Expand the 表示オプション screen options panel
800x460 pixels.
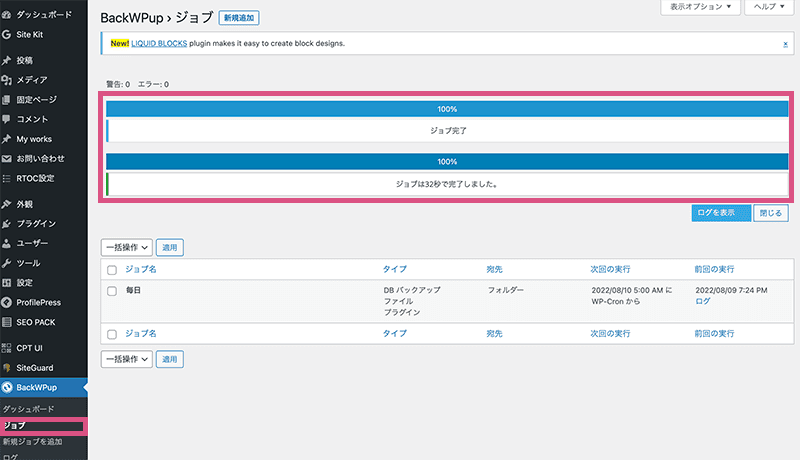700,7
